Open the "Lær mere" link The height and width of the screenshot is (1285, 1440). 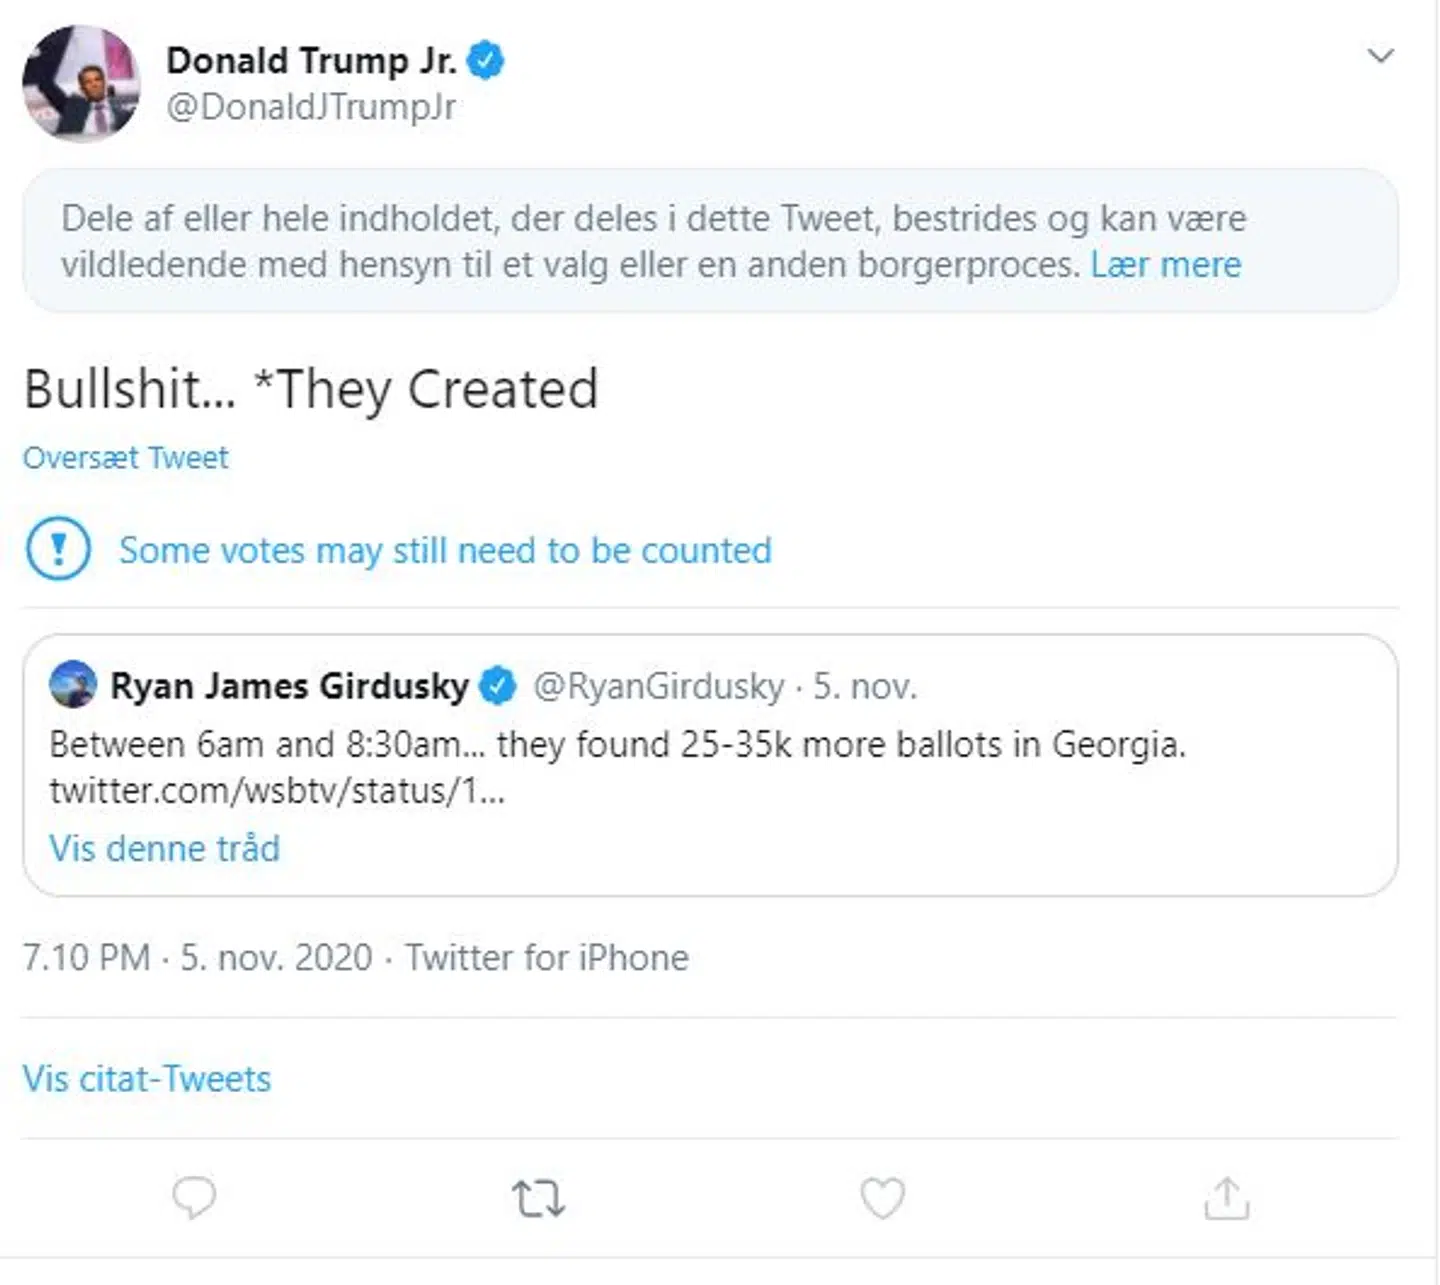[1165, 265]
